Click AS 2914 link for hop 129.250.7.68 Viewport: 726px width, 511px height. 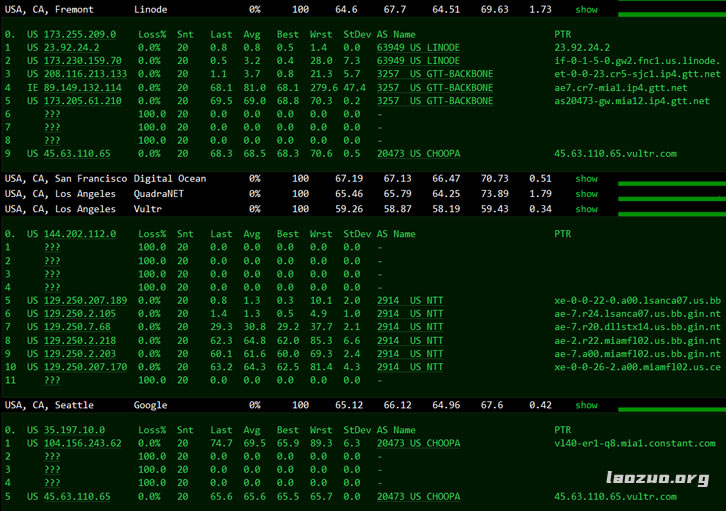390,327
